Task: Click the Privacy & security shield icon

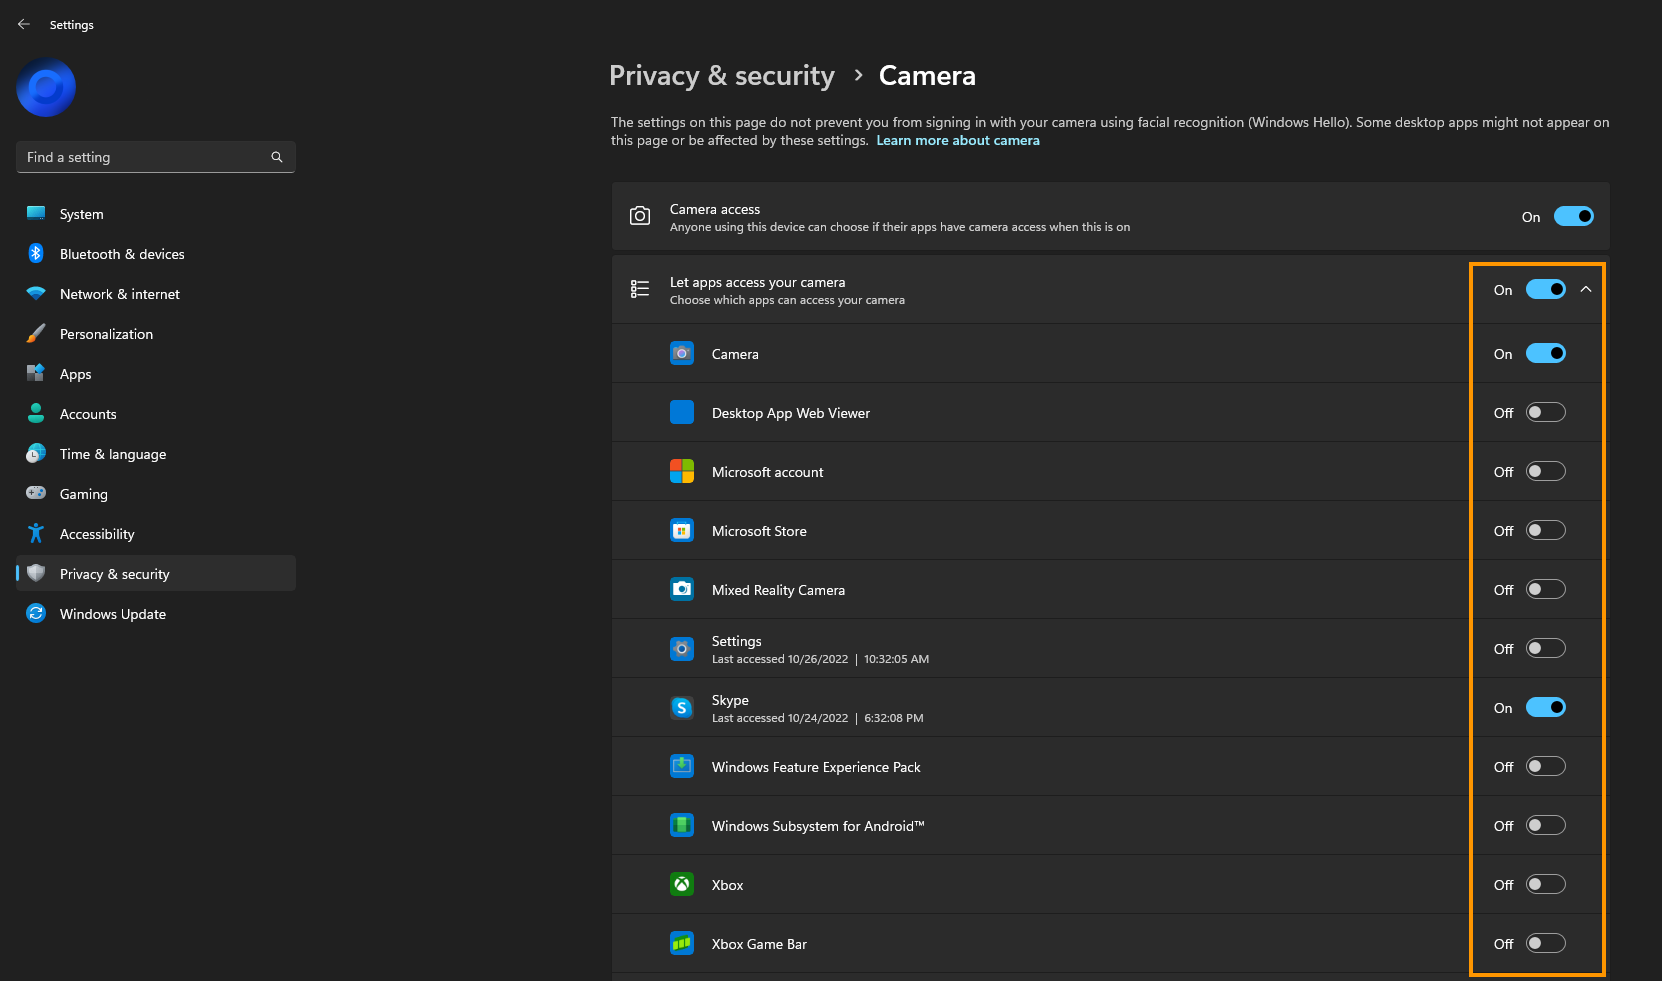Action: click(36, 573)
